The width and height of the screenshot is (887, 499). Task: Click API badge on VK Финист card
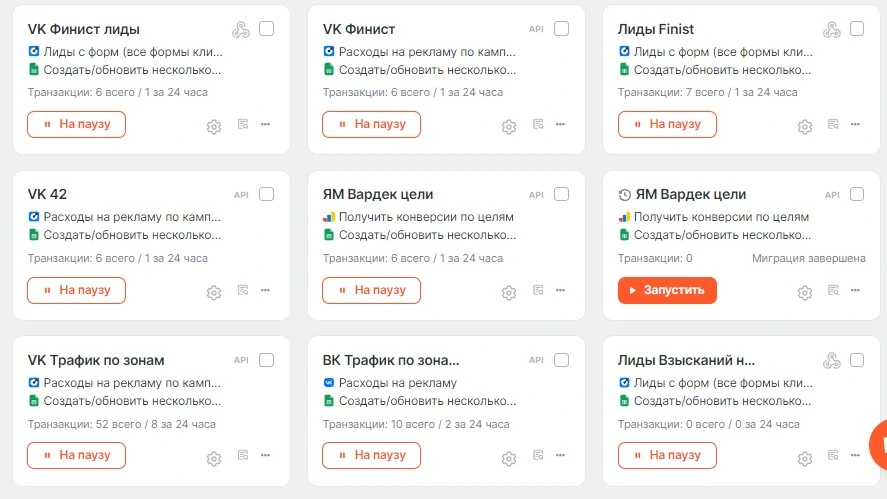[536, 29]
